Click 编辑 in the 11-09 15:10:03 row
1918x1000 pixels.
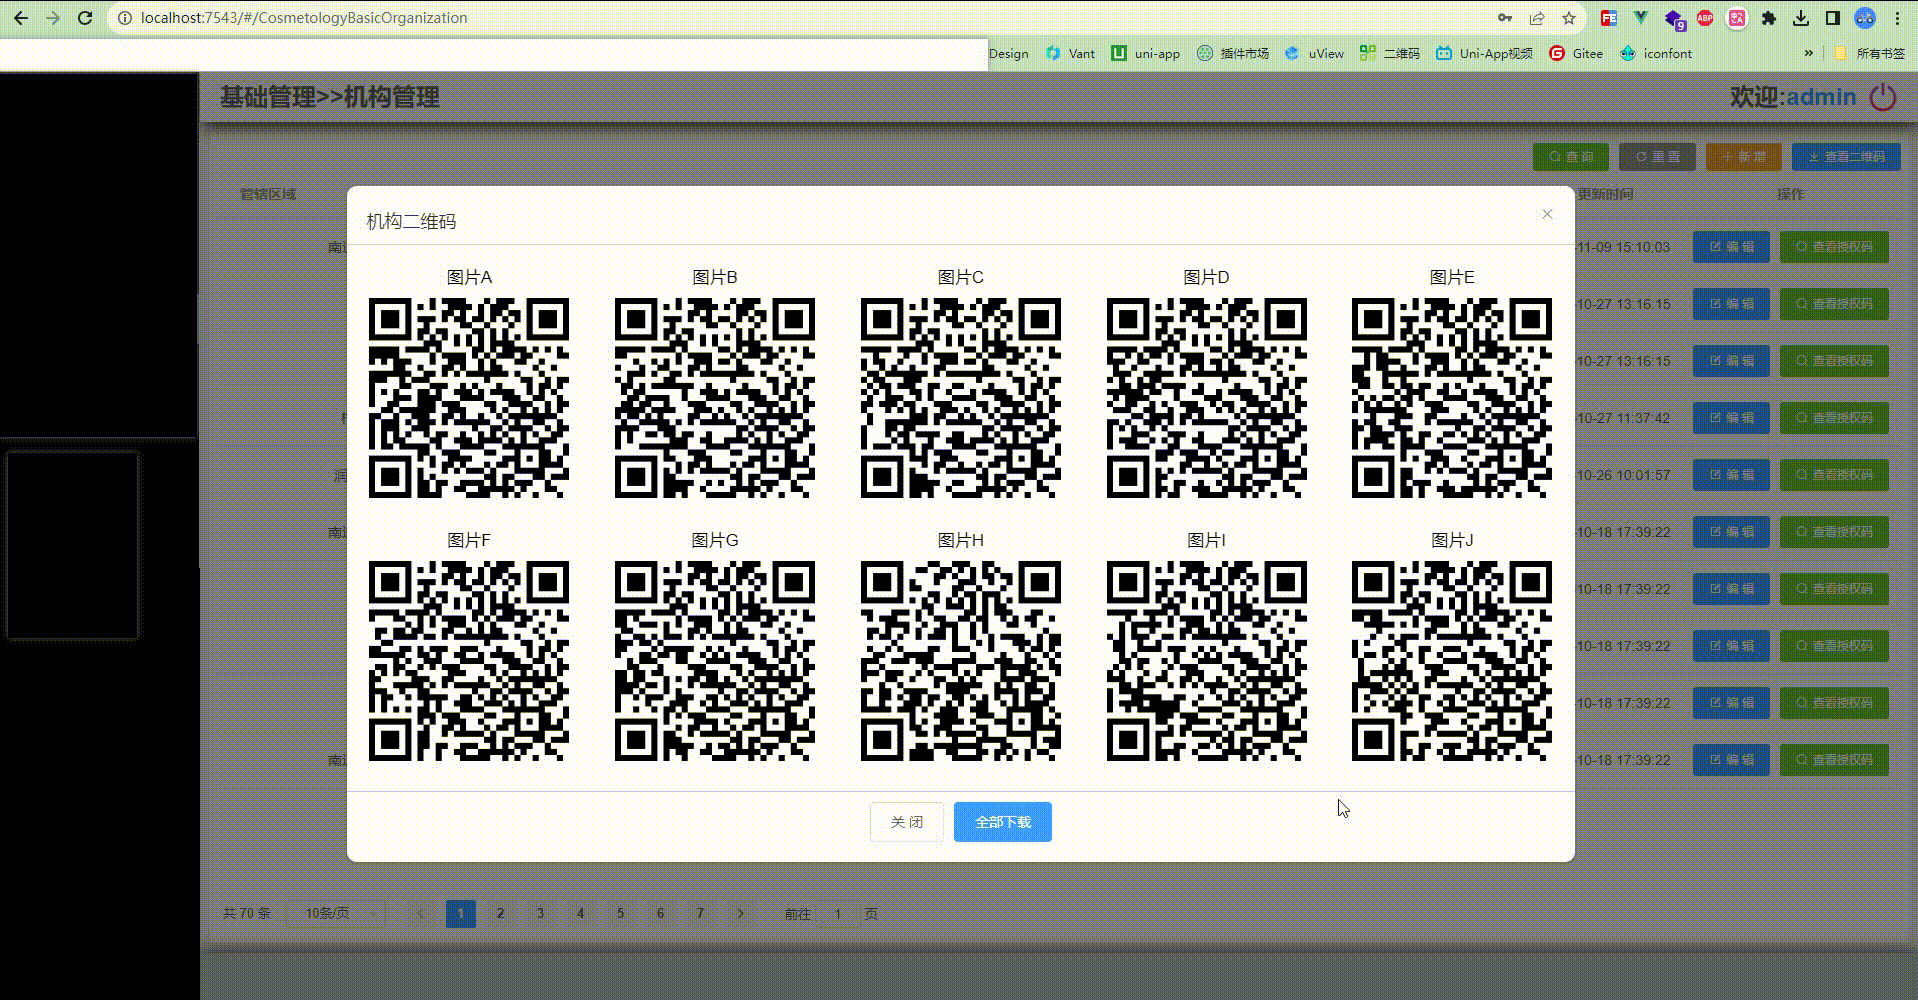pos(1731,247)
